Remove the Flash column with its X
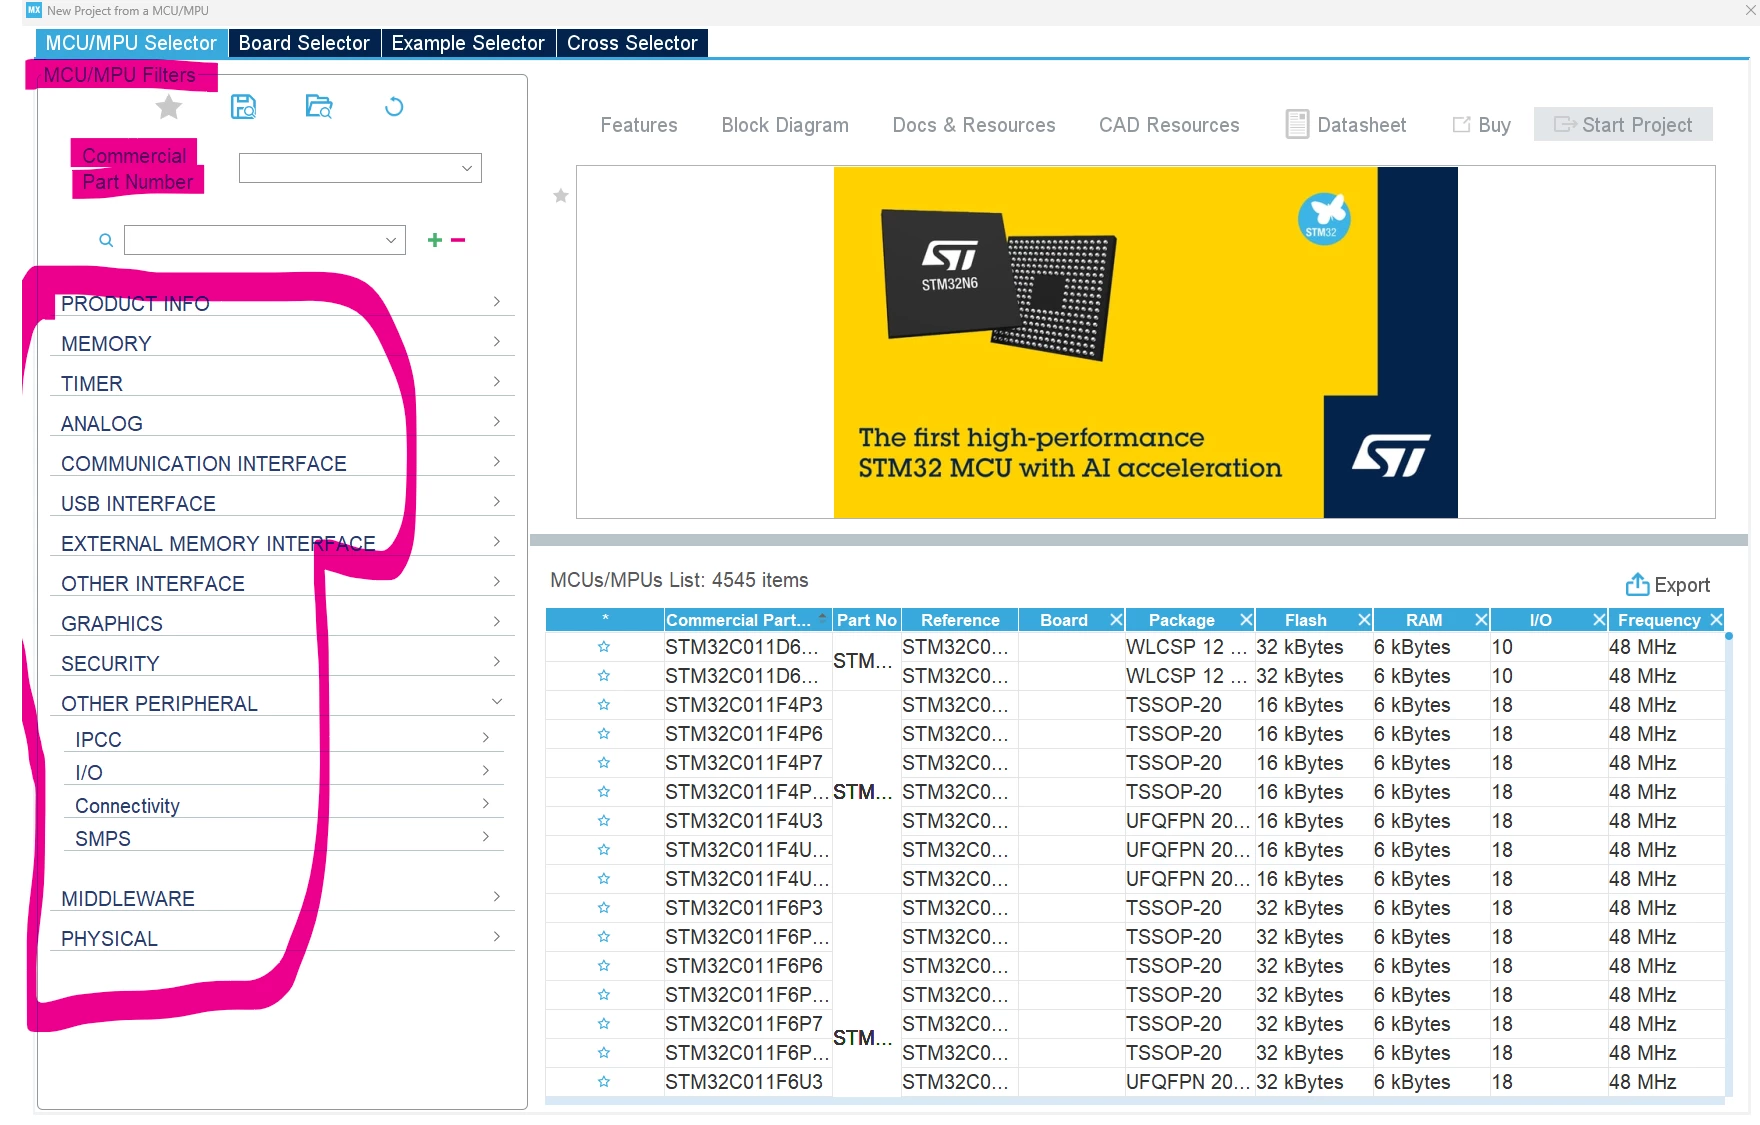This screenshot has height=1125, width=1760. pos(1364,620)
